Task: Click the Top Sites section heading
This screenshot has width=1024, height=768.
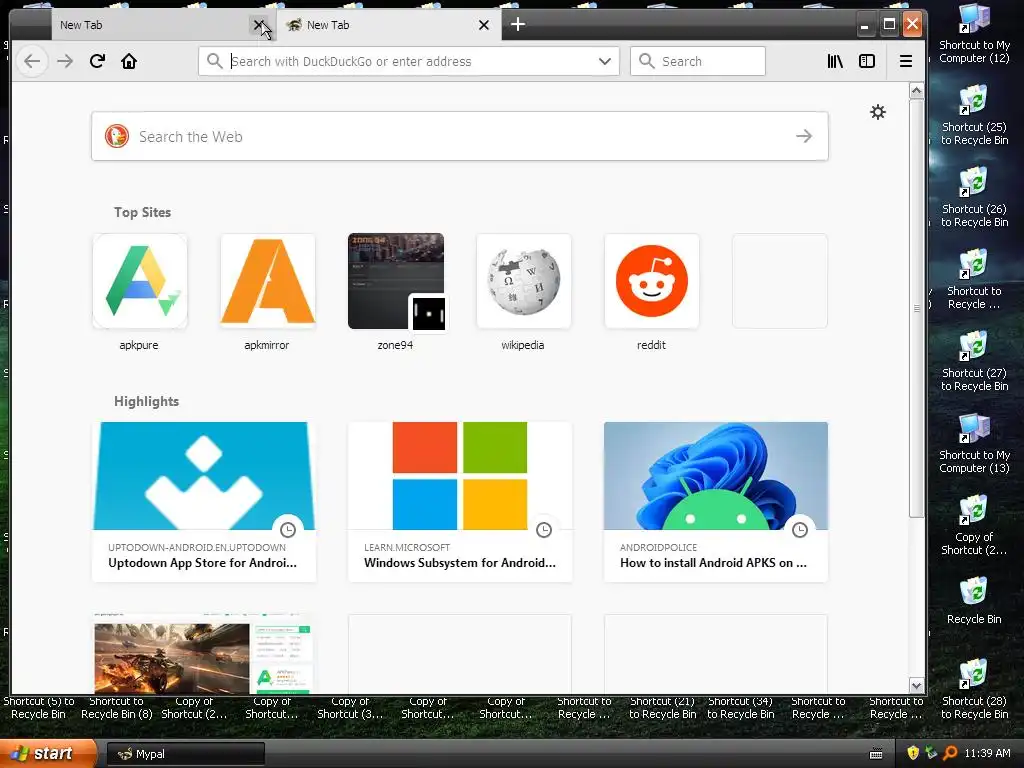Action: coord(142,212)
